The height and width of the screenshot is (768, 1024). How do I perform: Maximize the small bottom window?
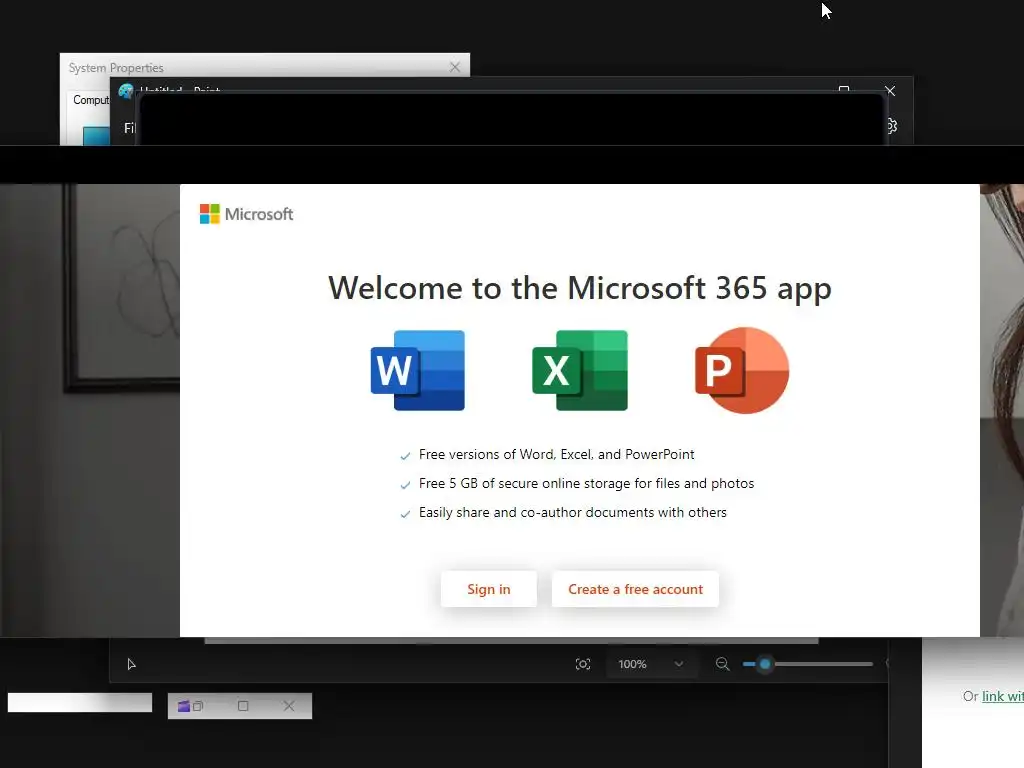243,706
